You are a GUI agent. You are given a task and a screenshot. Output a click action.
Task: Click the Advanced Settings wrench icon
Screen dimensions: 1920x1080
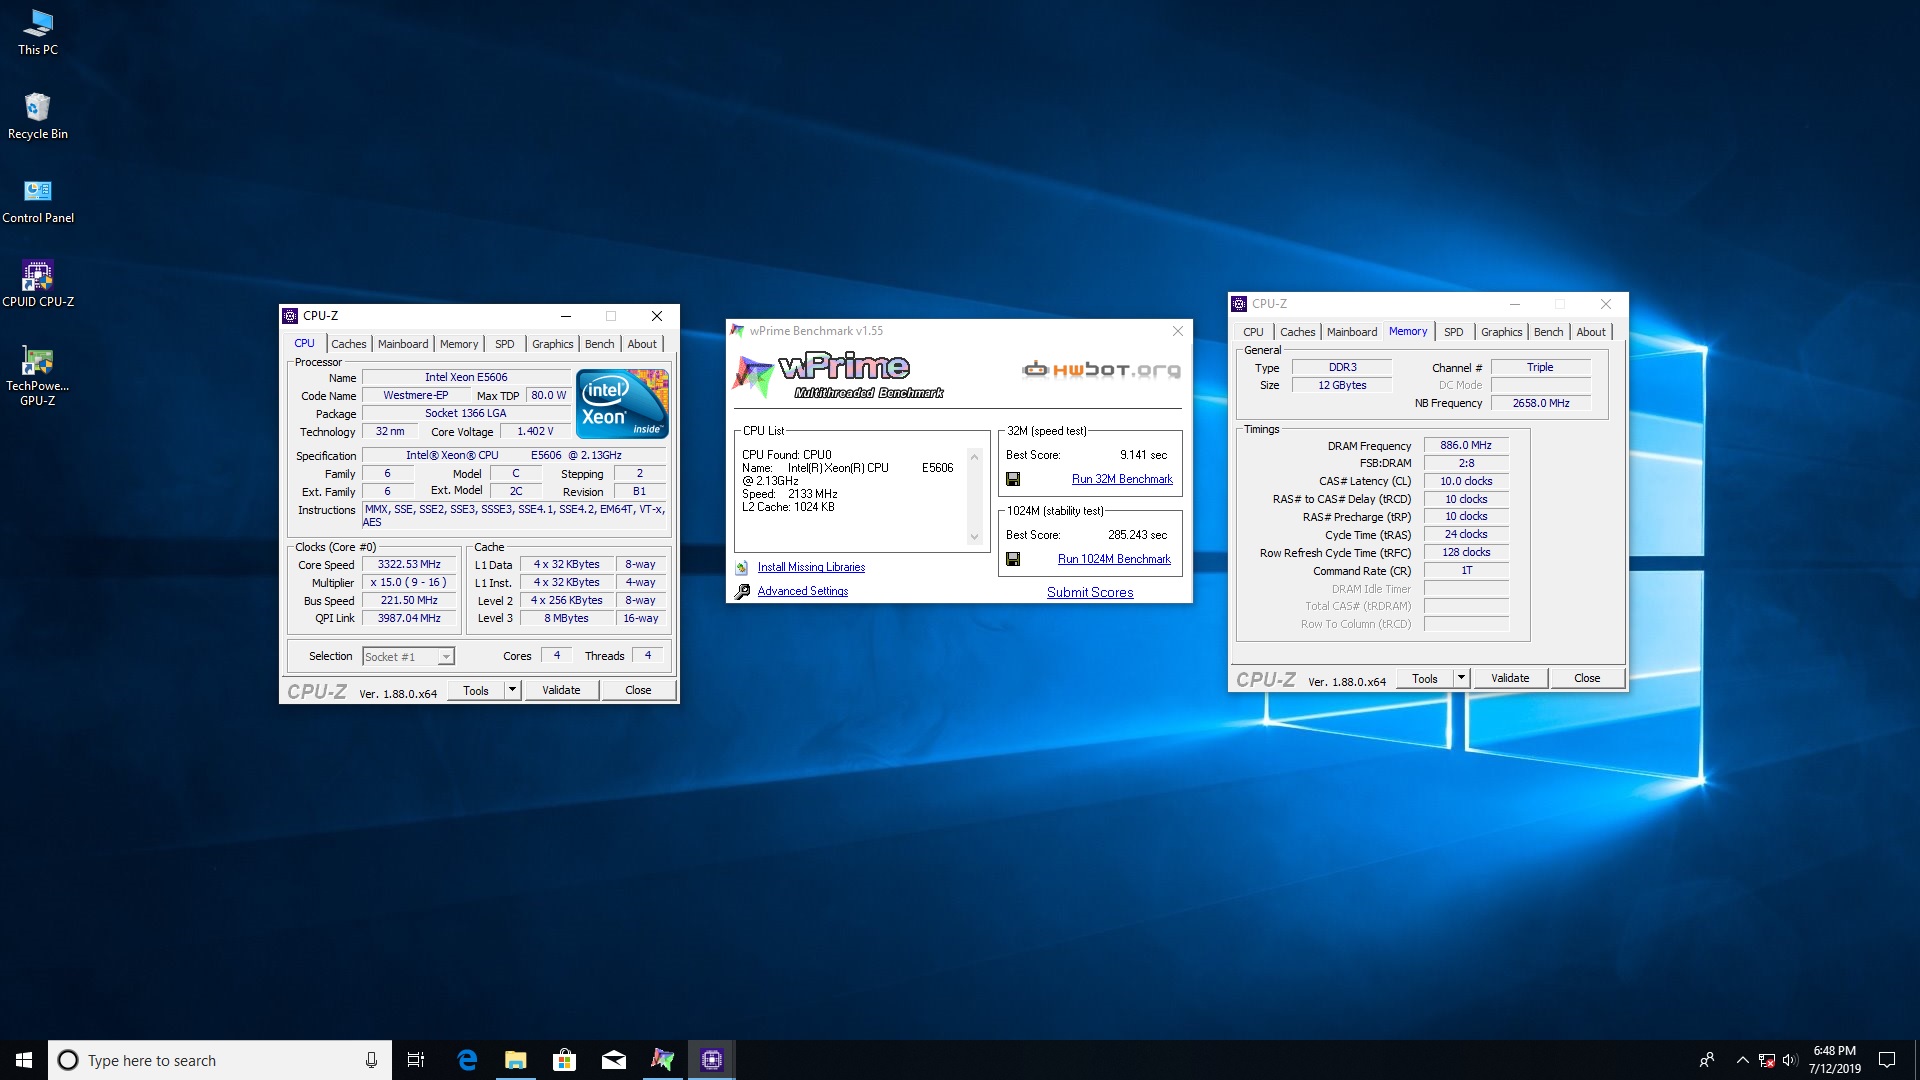pyautogui.click(x=742, y=592)
